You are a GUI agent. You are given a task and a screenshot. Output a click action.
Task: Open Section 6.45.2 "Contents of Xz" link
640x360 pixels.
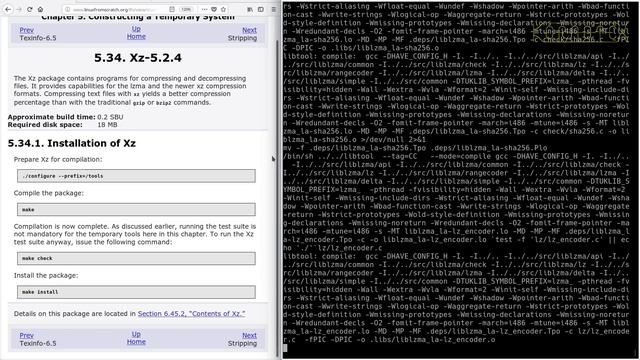pos(191,313)
